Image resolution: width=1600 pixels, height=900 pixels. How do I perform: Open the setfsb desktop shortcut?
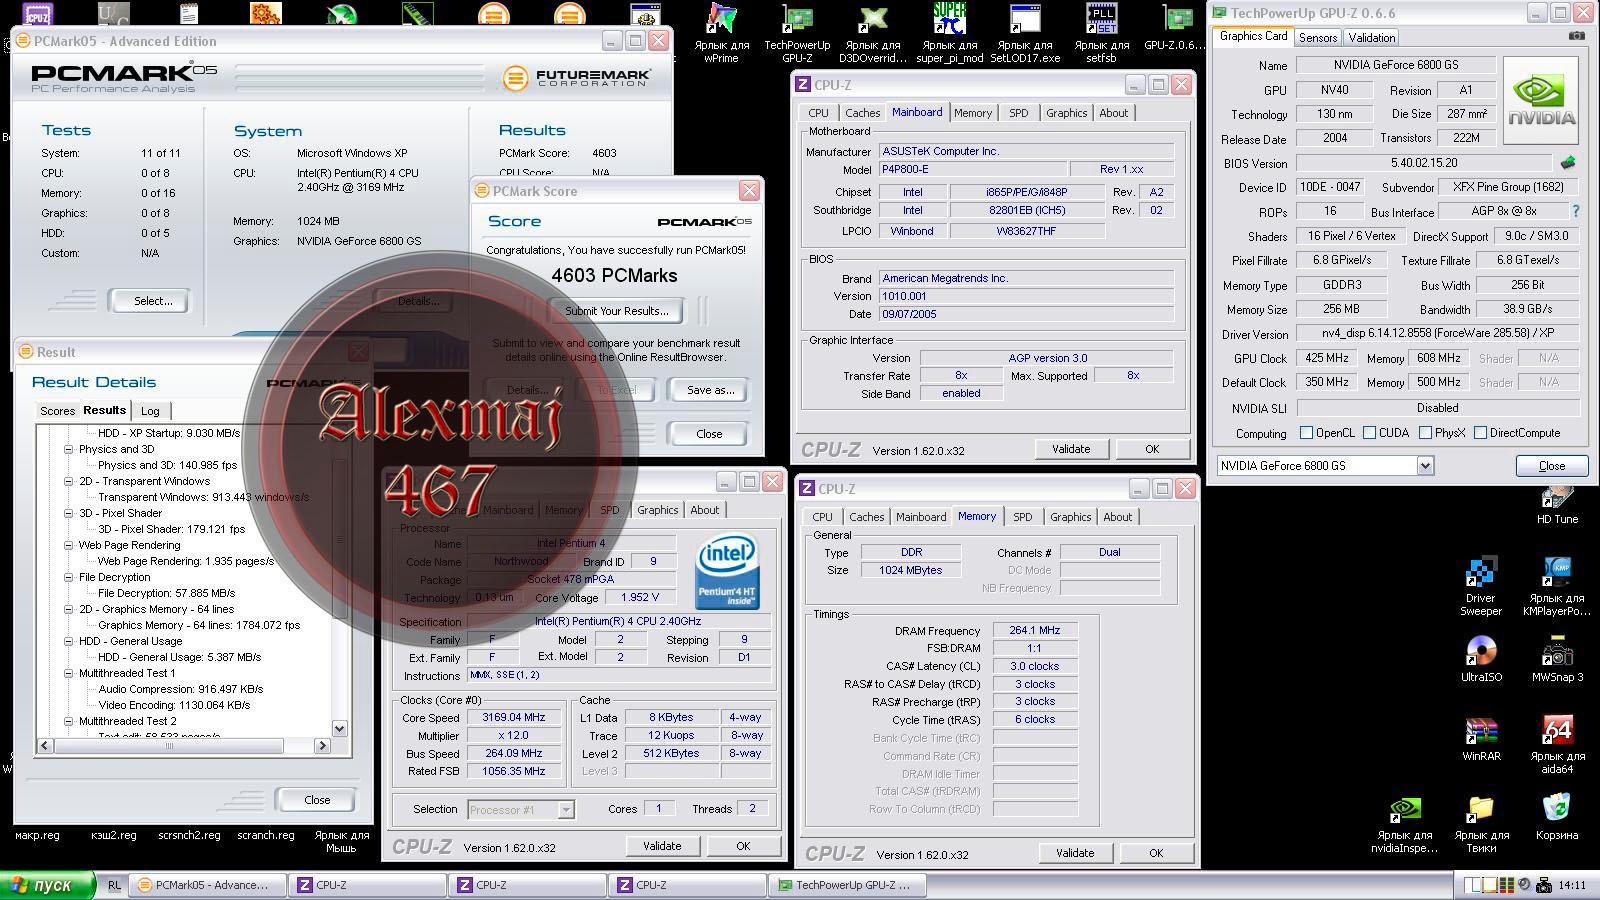point(1101,32)
